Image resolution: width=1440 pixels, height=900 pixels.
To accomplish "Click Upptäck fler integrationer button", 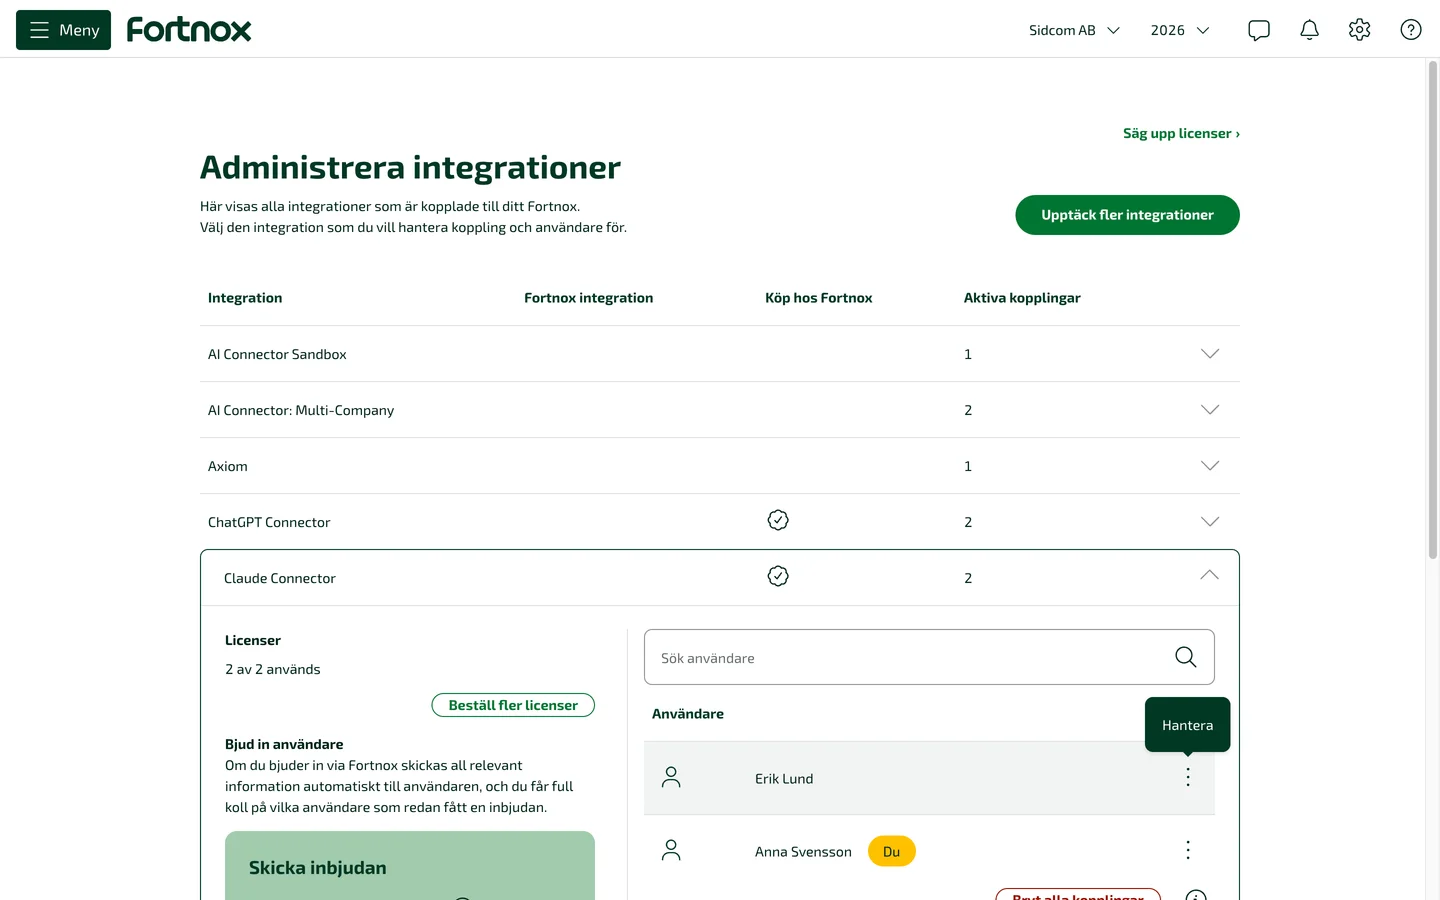I will pos(1127,215).
